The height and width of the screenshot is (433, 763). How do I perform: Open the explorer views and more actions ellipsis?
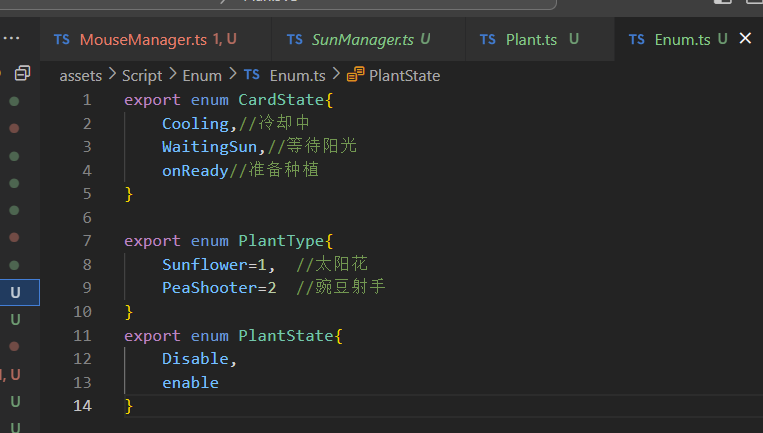point(12,38)
